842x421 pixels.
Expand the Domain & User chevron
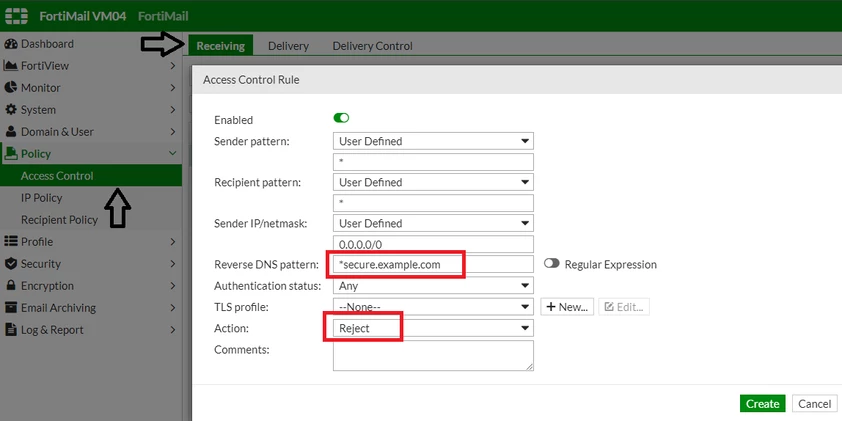click(172, 132)
